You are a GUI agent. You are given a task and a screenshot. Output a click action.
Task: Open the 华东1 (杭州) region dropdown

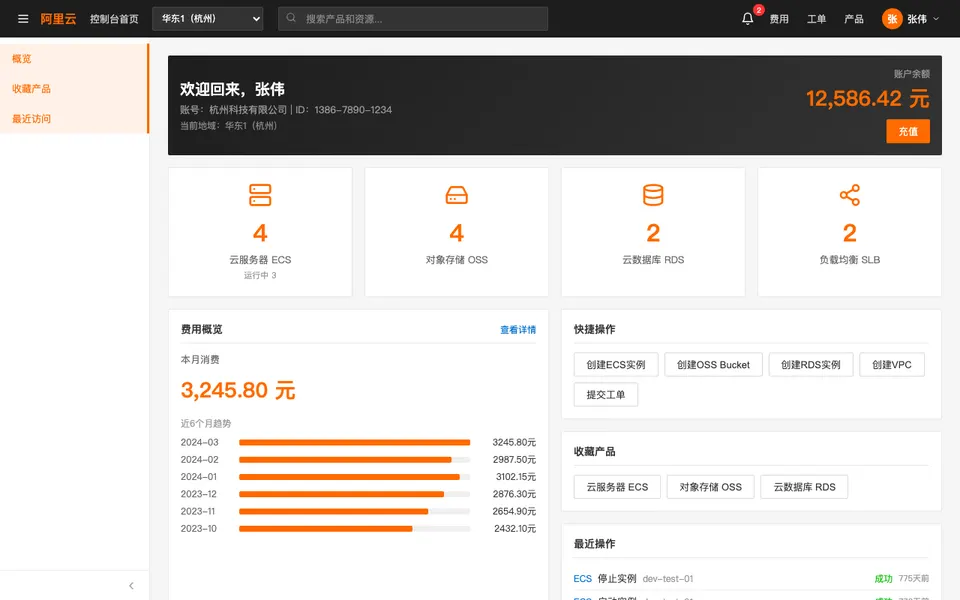pos(208,19)
